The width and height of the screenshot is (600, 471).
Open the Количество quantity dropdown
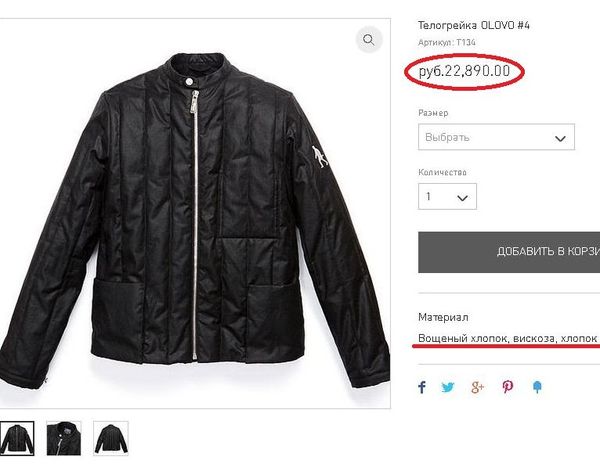coord(446,197)
